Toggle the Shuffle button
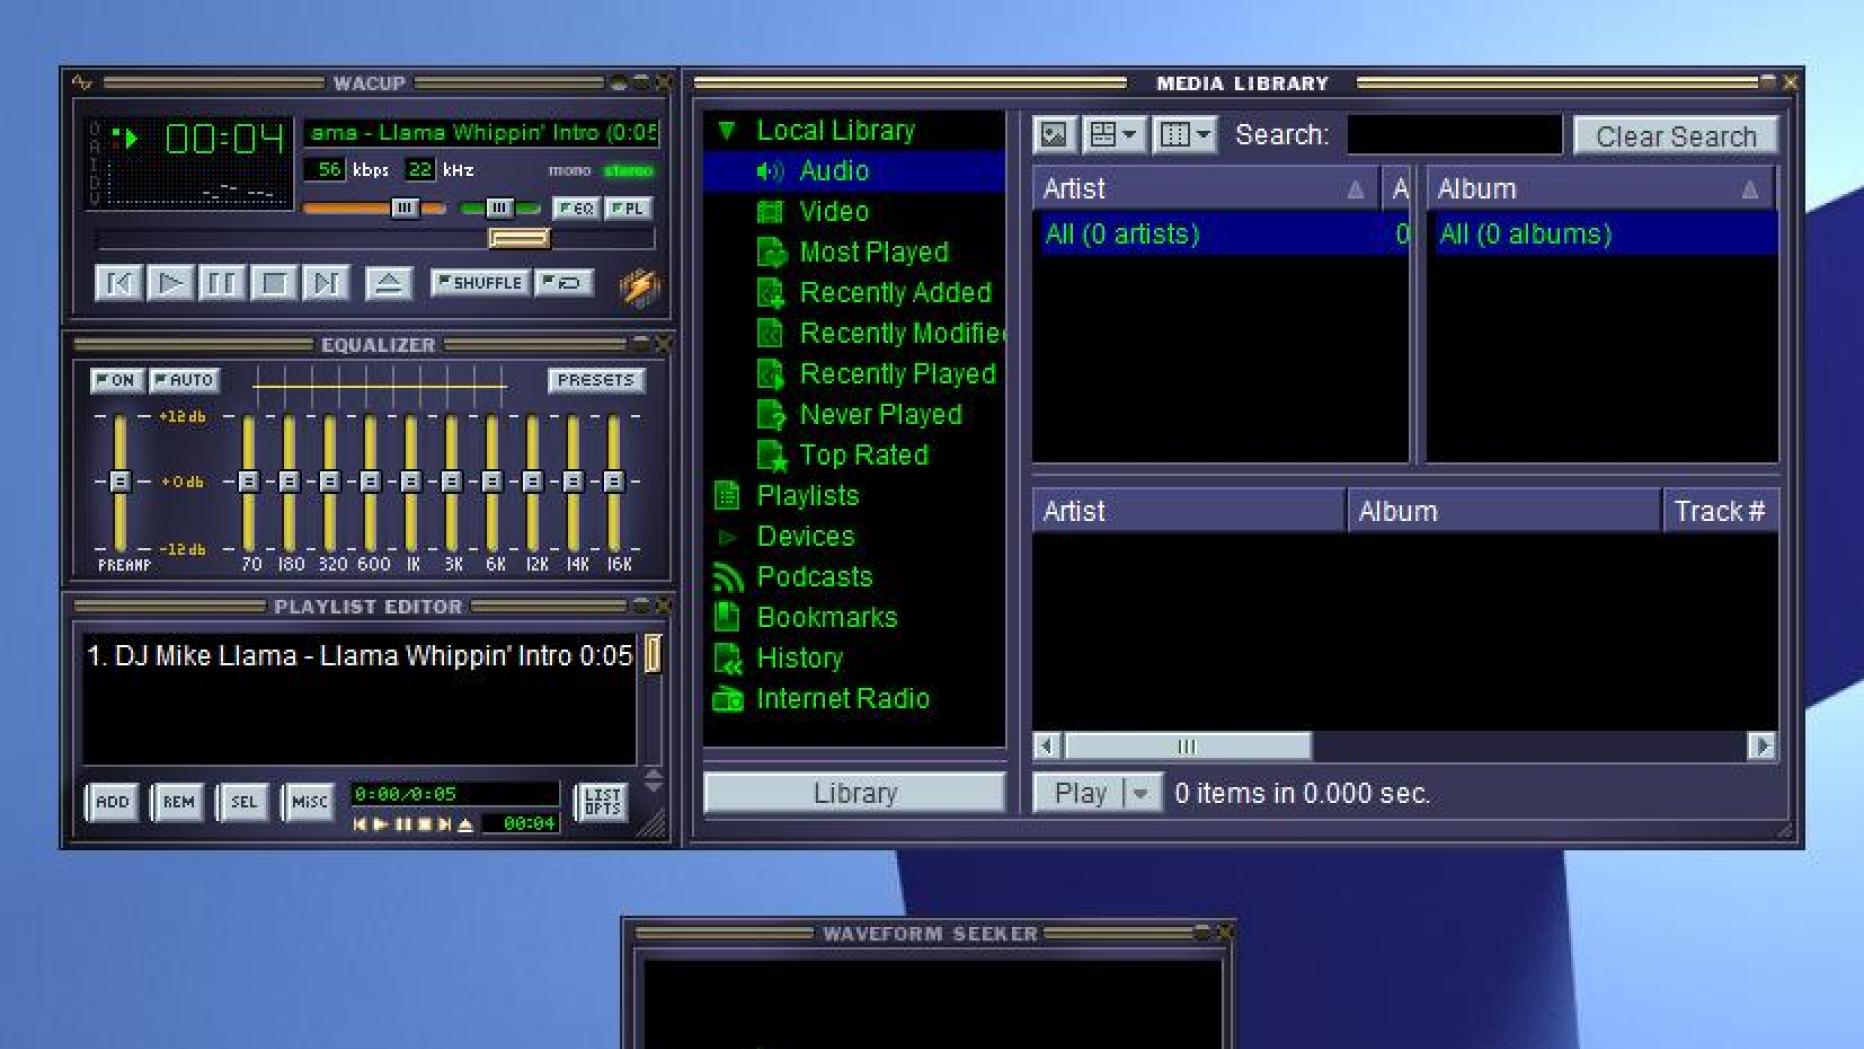This screenshot has width=1864, height=1049. [x=480, y=283]
